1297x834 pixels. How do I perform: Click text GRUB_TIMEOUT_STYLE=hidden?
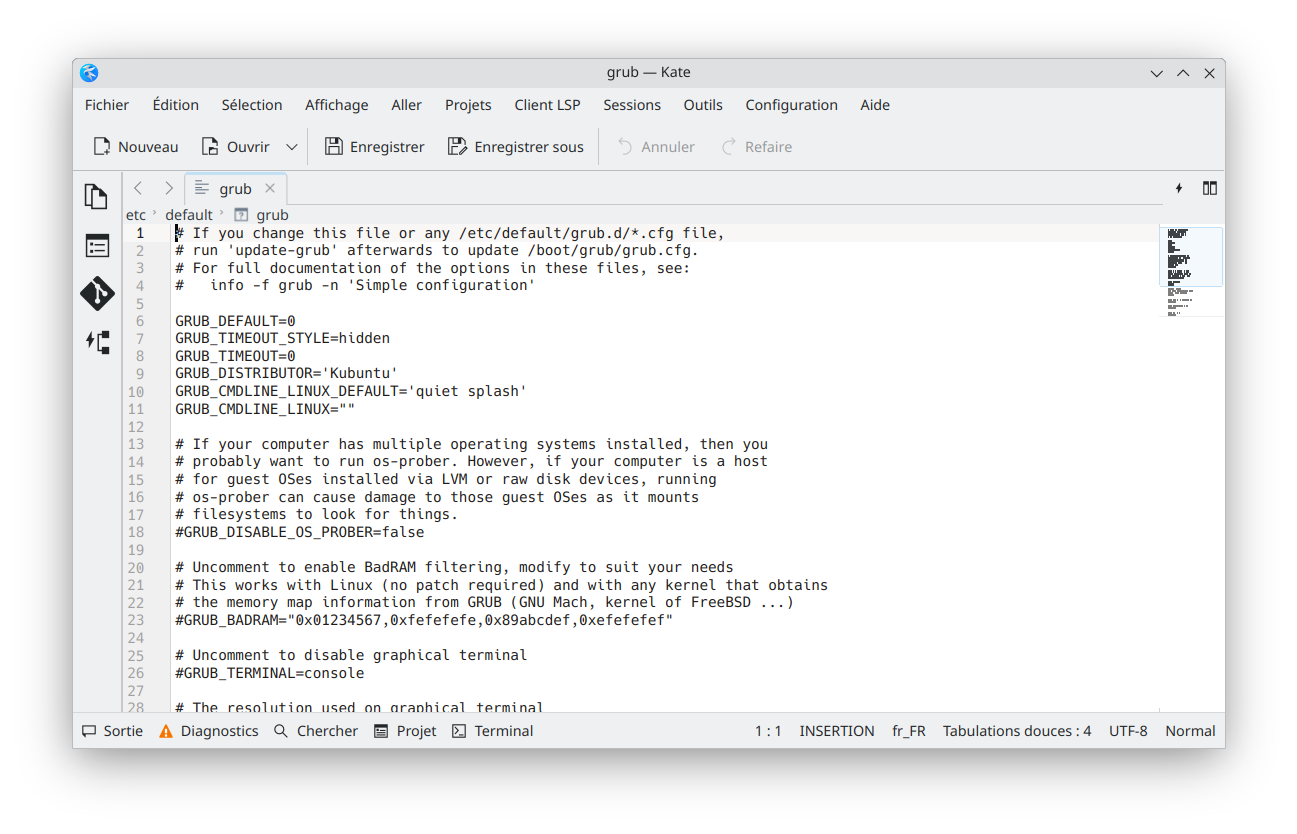(x=282, y=338)
